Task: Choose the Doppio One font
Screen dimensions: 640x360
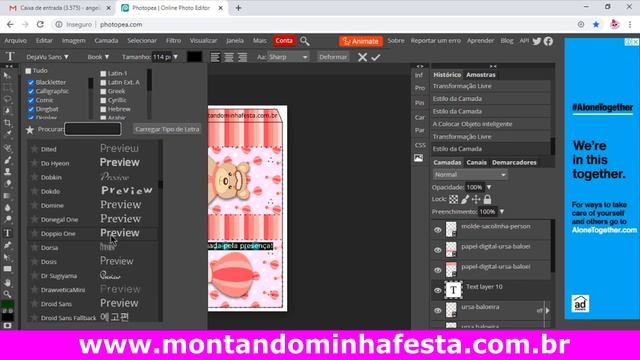Action: click(93, 233)
